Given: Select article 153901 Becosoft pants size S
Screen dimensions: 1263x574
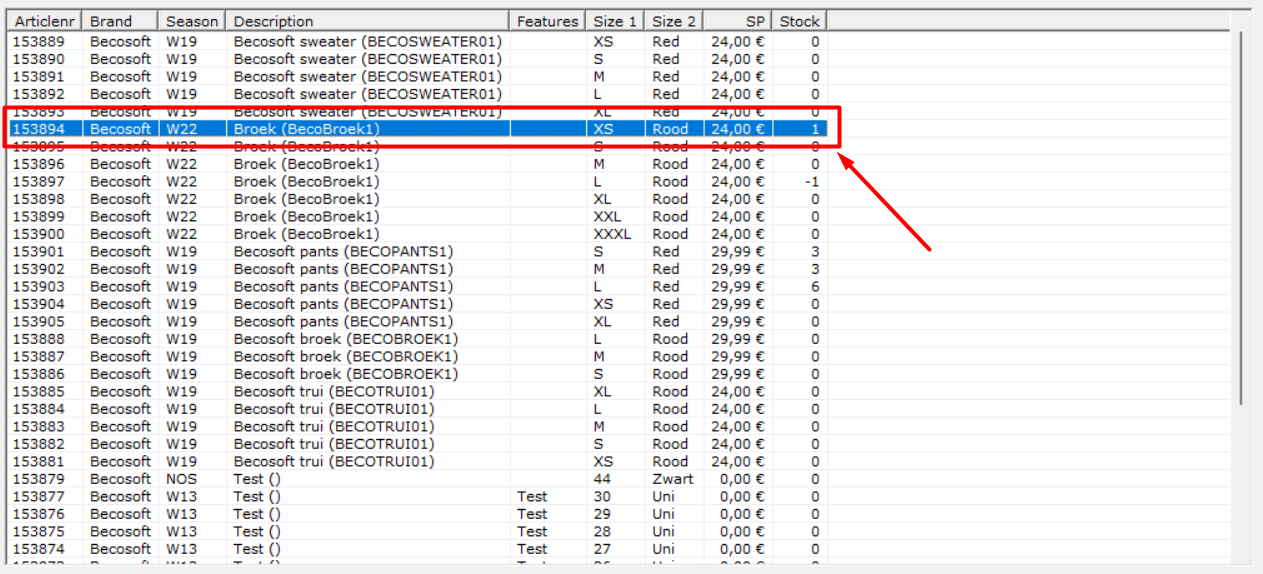Looking at the screenshot, I should point(417,252).
